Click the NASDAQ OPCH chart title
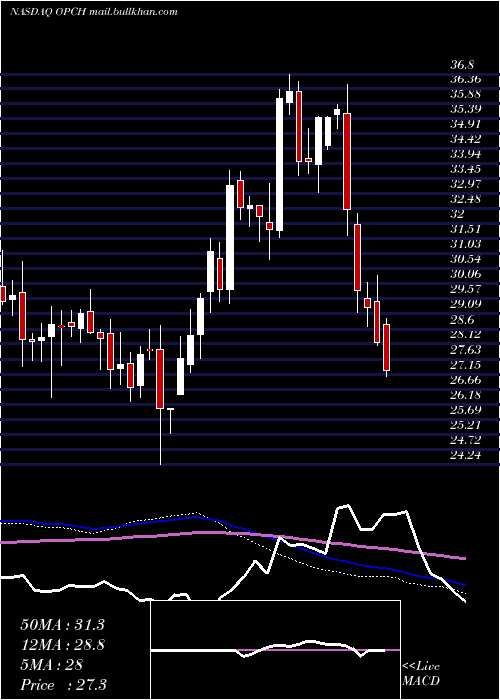This screenshot has height=700, width=500. click(93, 12)
